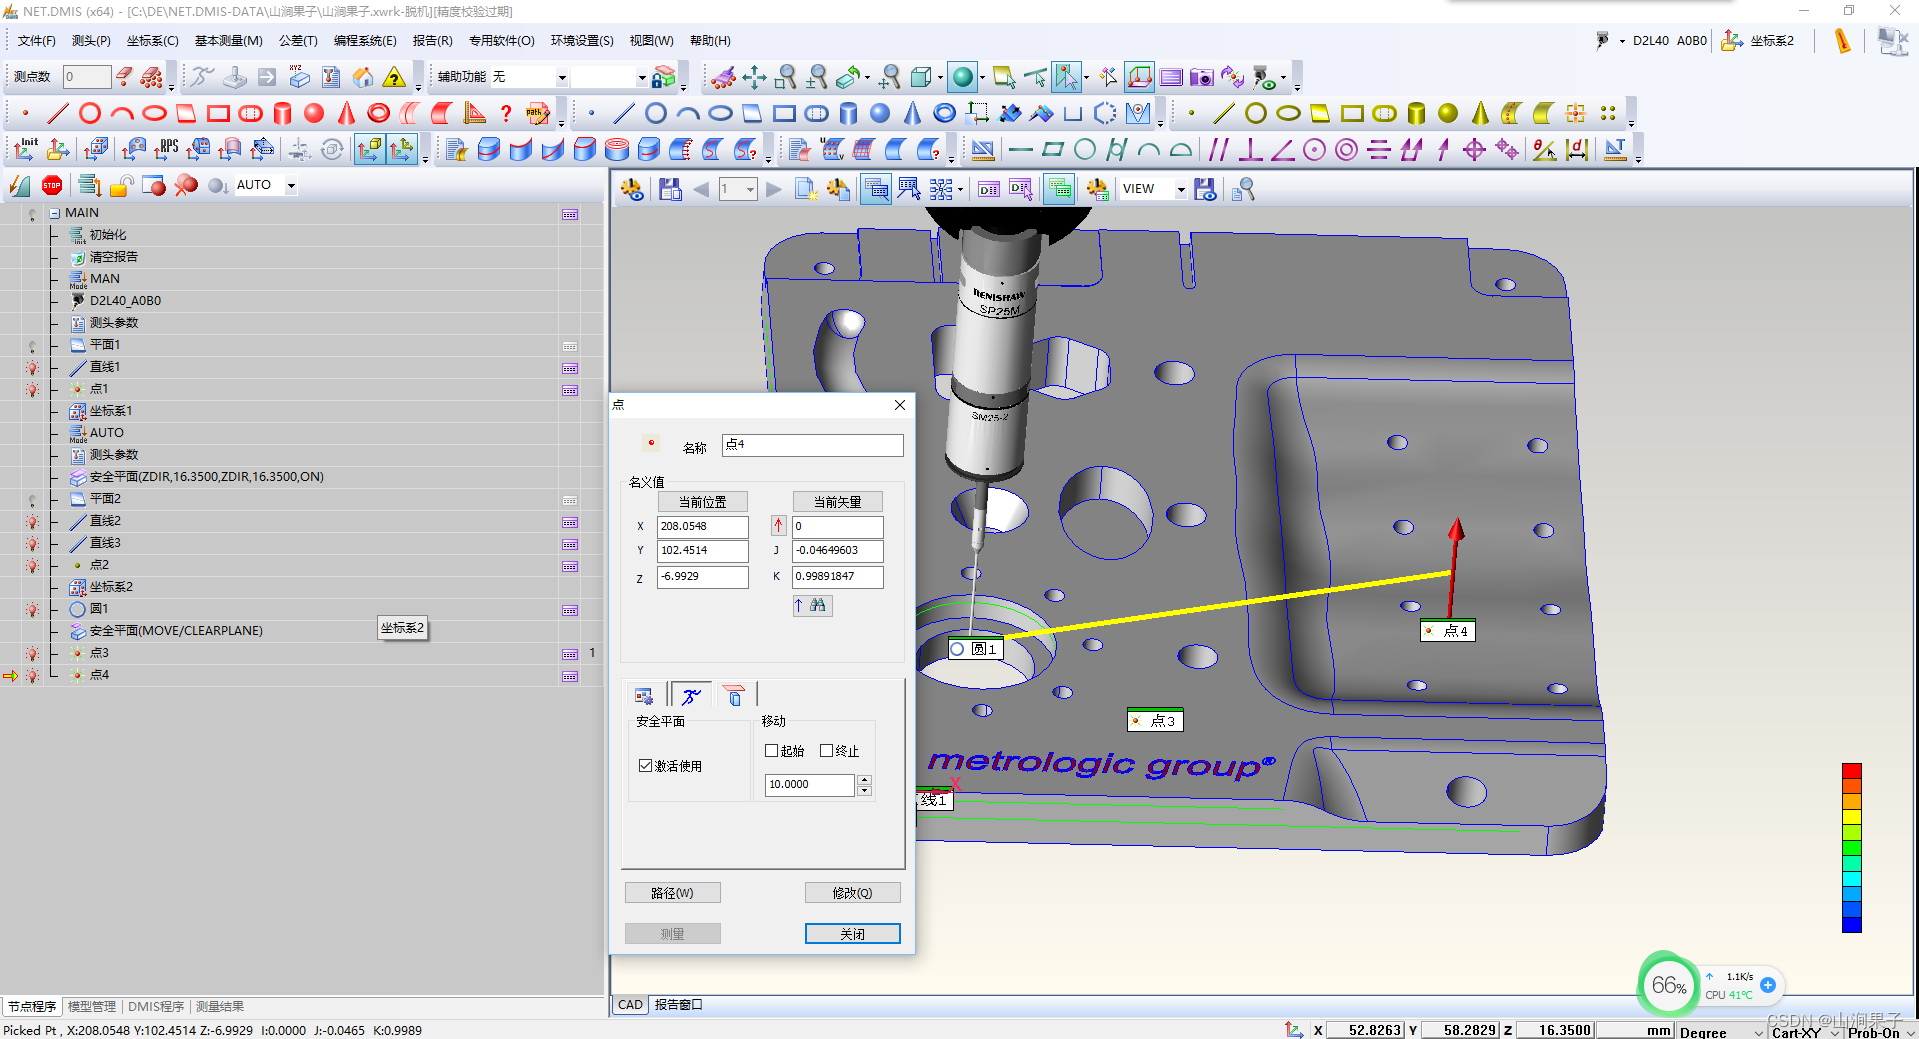This screenshot has width=1919, height=1039.
Task: Select the Angularity tolerance icon
Action: pos(1282,149)
